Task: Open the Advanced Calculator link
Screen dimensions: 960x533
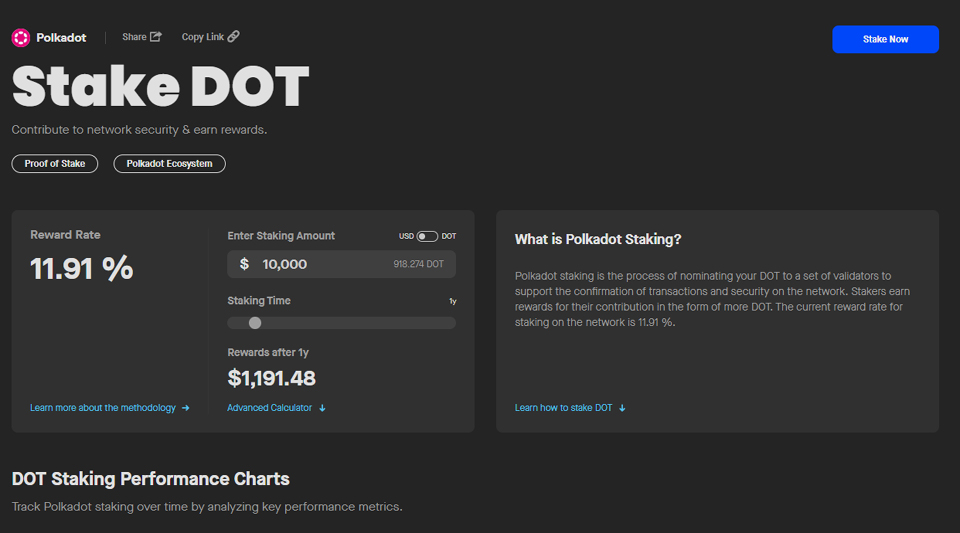Action: coord(276,408)
